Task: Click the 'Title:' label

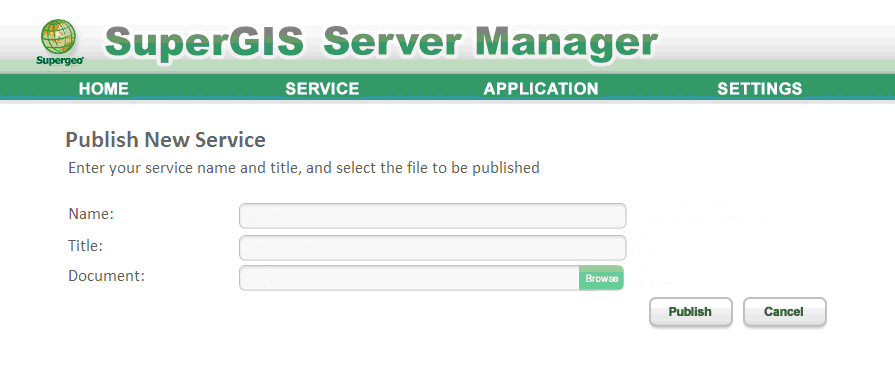Action: click(x=86, y=246)
